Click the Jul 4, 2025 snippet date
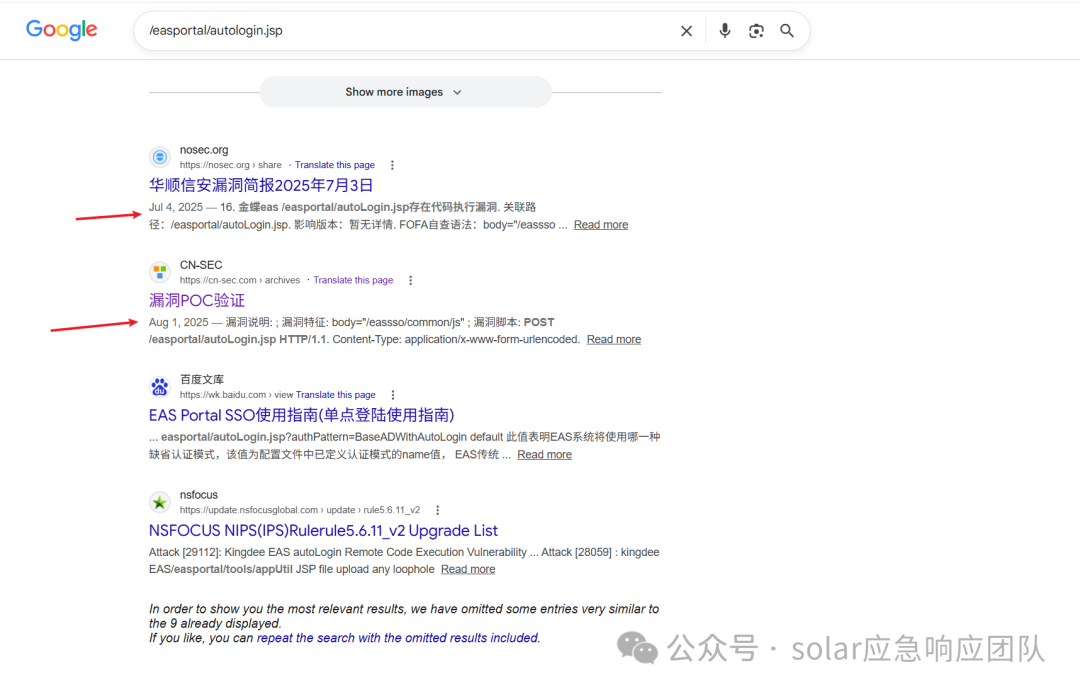1080x692 pixels. (x=176, y=207)
